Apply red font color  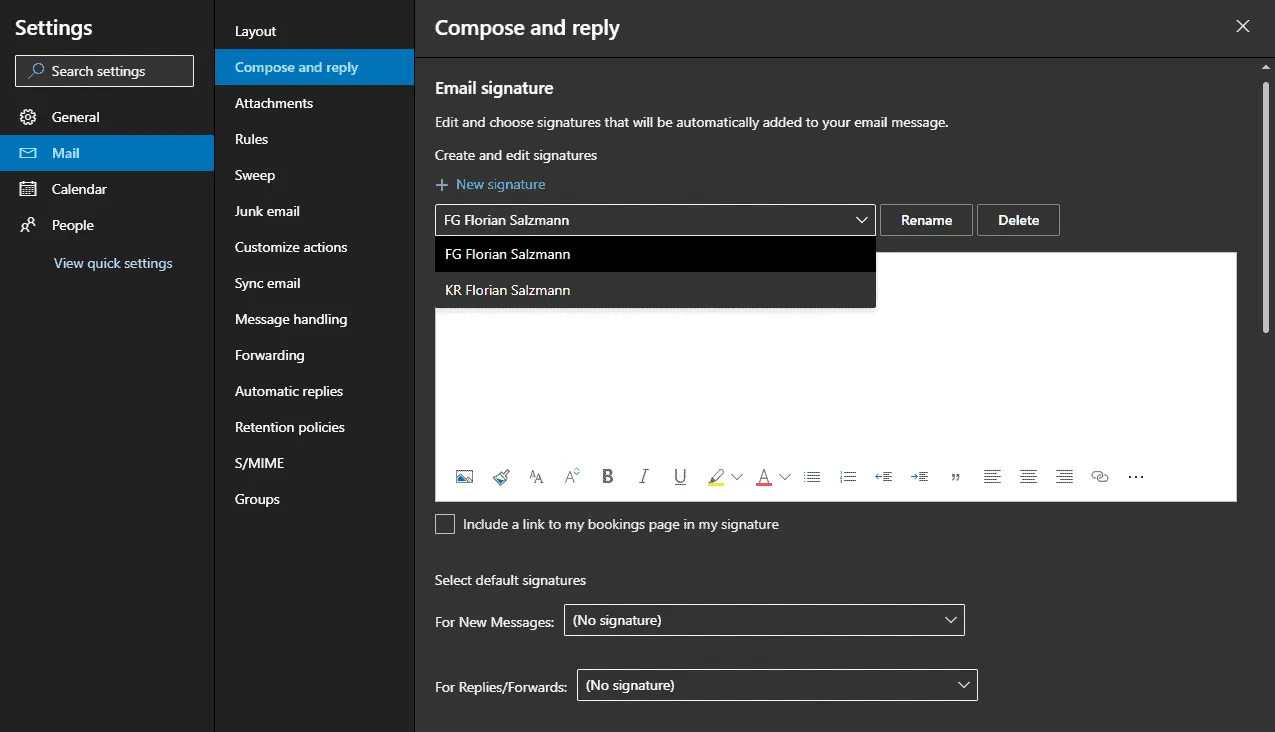coord(764,477)
